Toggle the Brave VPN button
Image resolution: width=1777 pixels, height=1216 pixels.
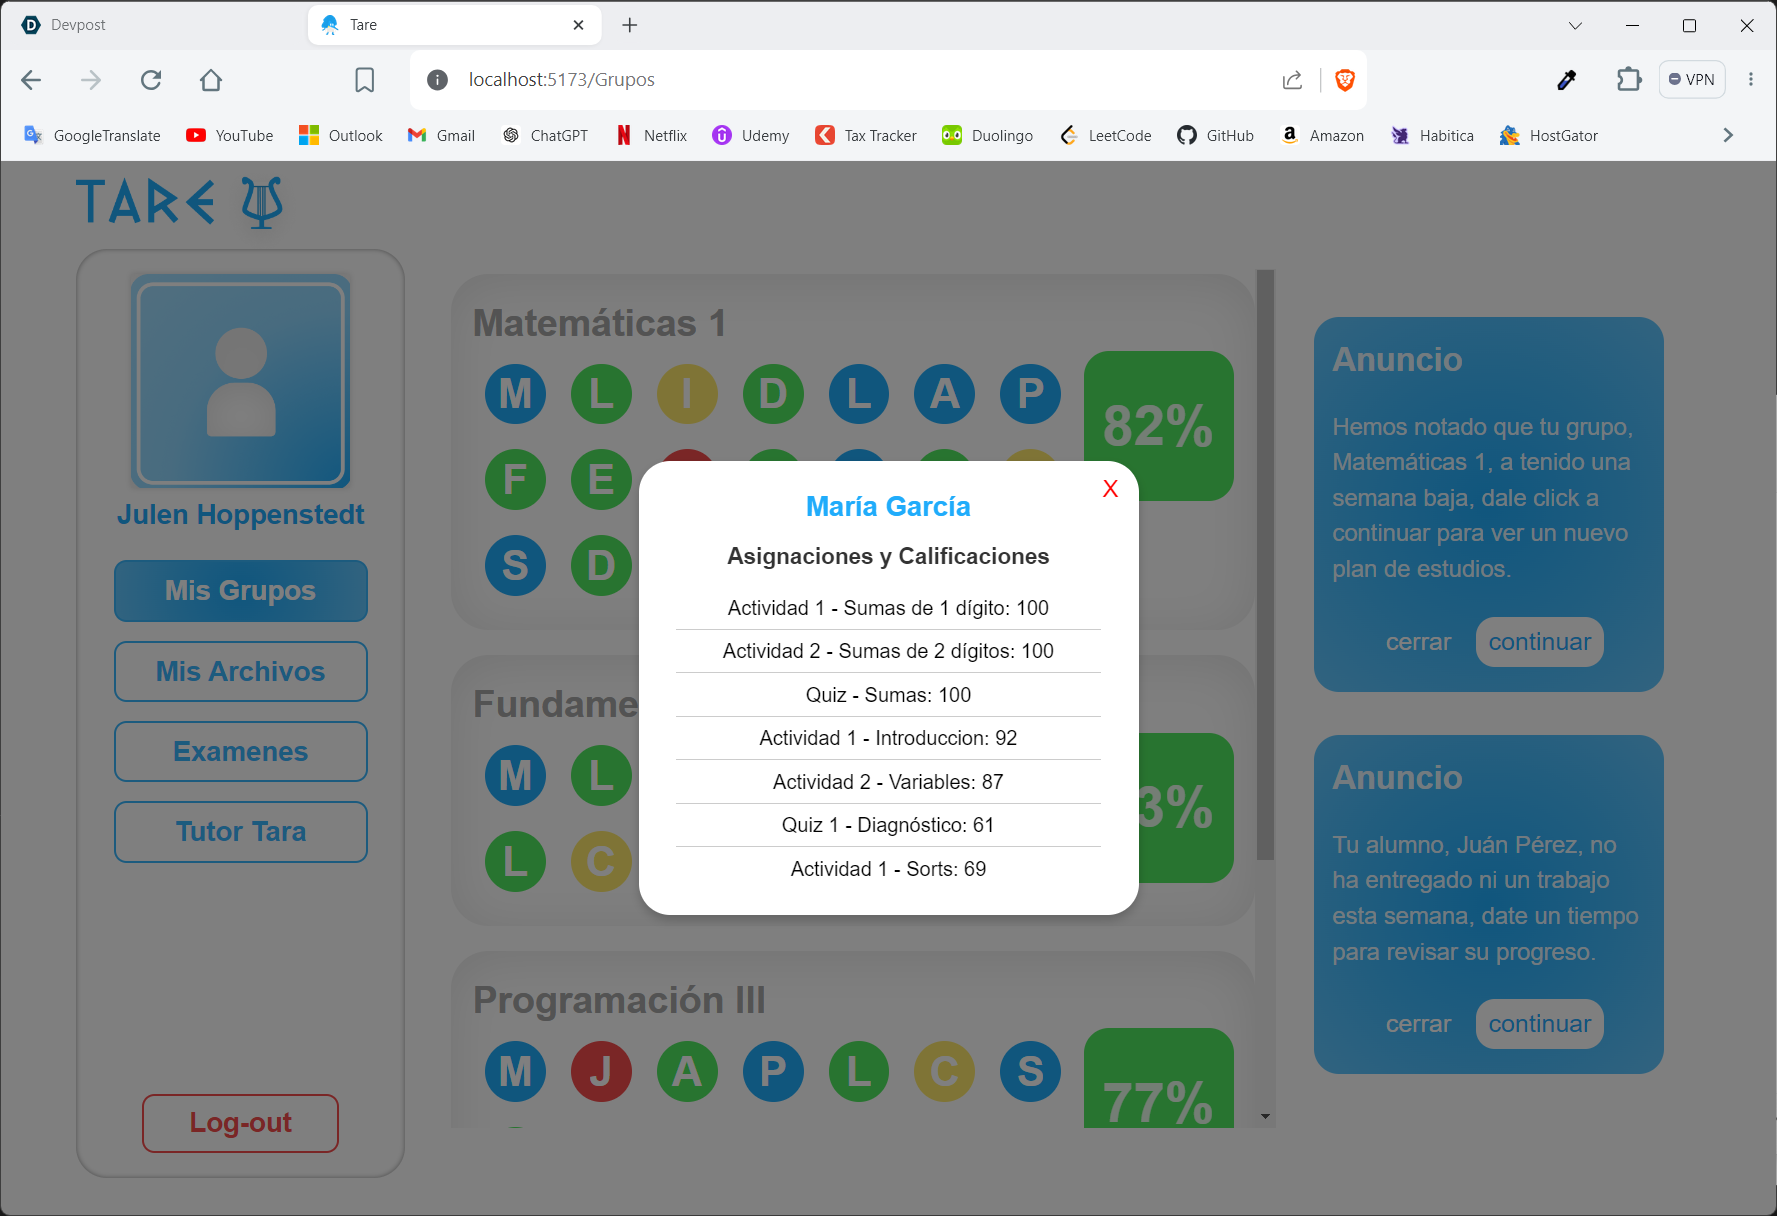pyautogui.click(x=1692, y=80)
